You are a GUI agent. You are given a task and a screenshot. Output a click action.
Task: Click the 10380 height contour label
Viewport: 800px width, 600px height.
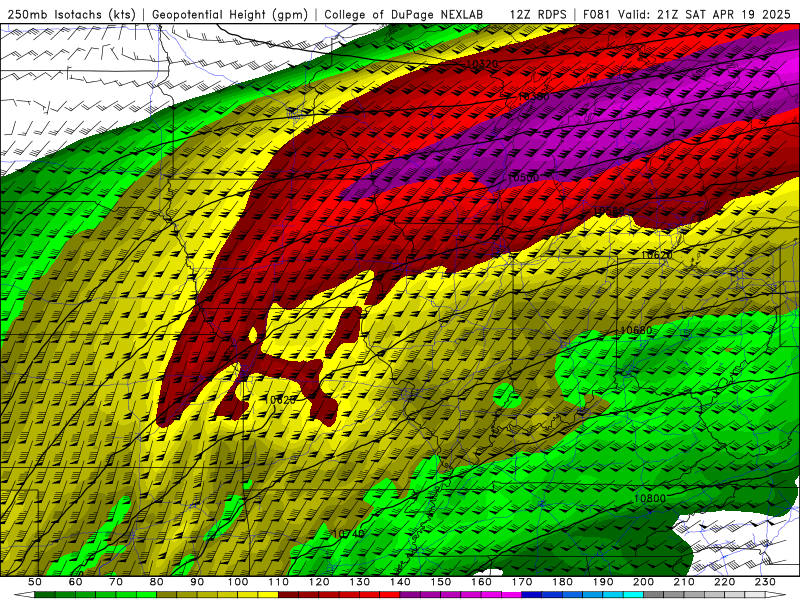(x=534, y=96)
